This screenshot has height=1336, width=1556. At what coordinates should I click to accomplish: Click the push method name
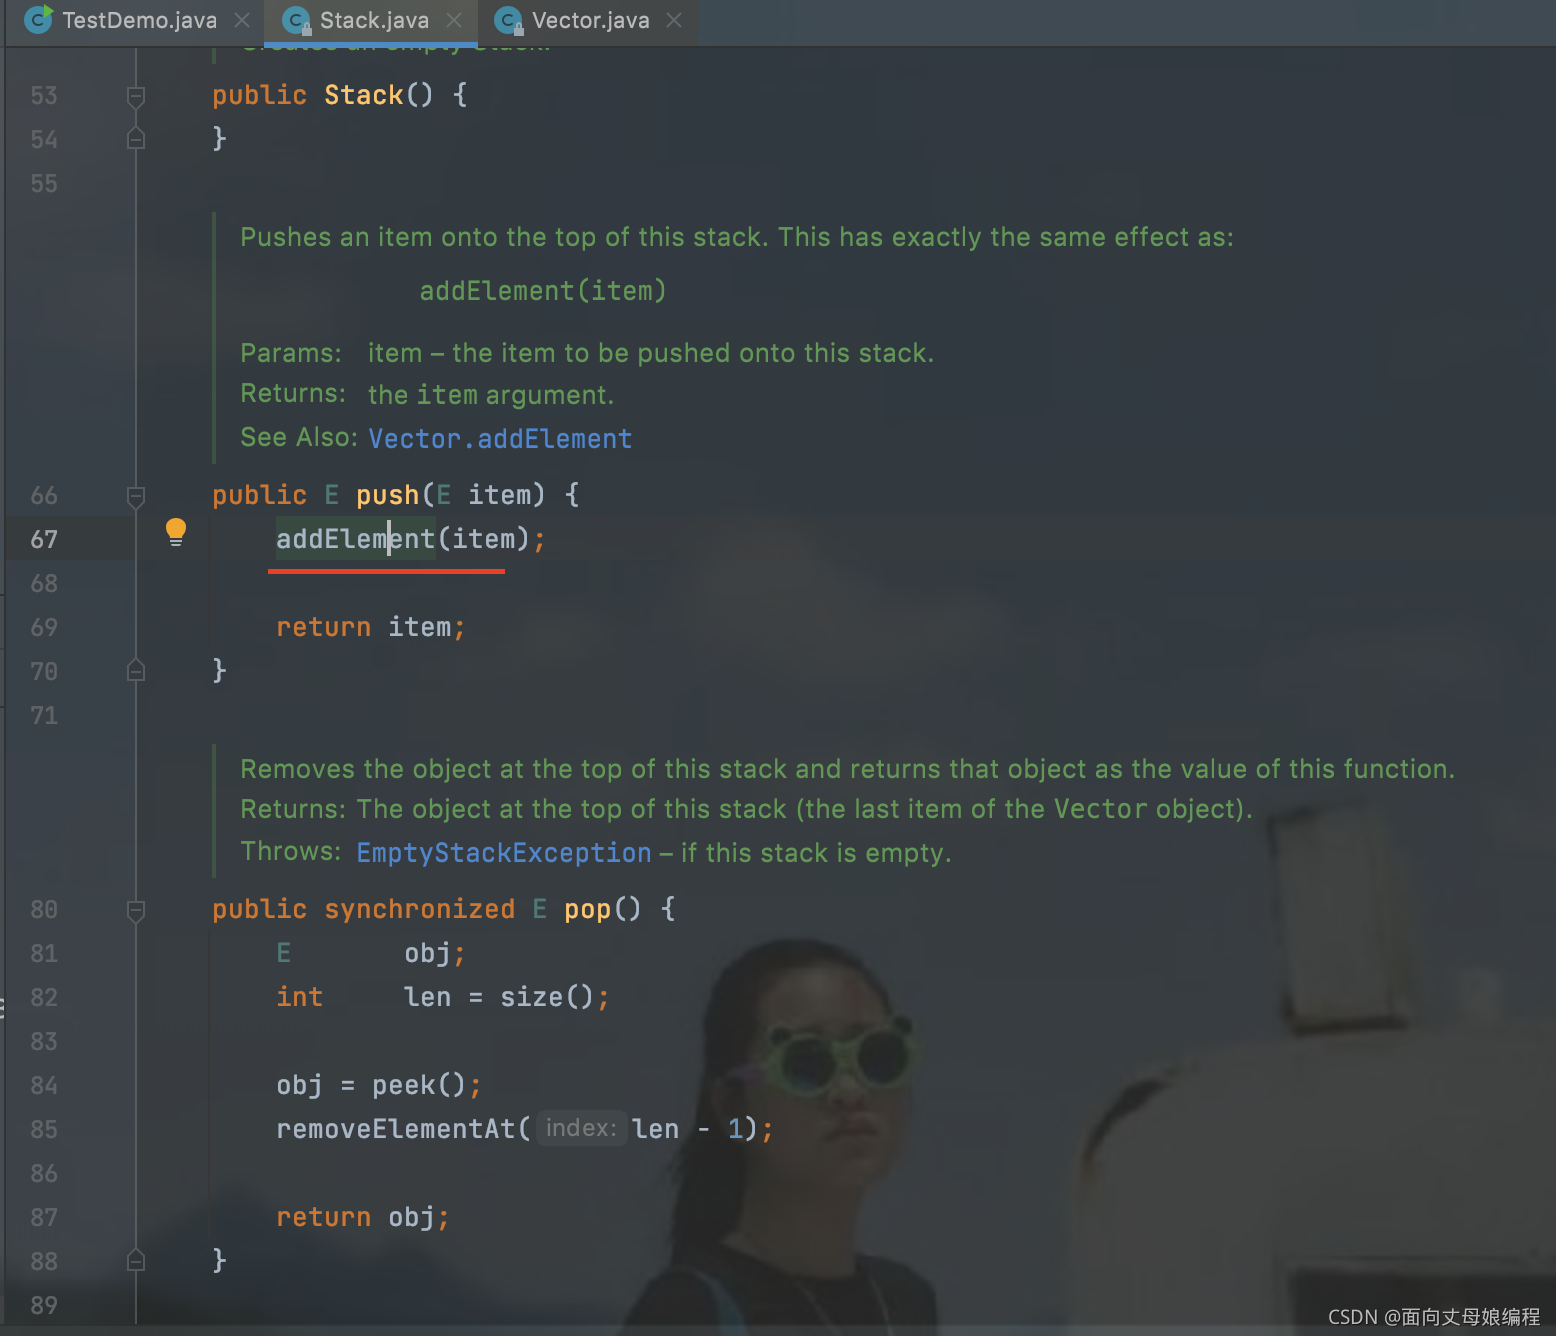coord(387,495)
